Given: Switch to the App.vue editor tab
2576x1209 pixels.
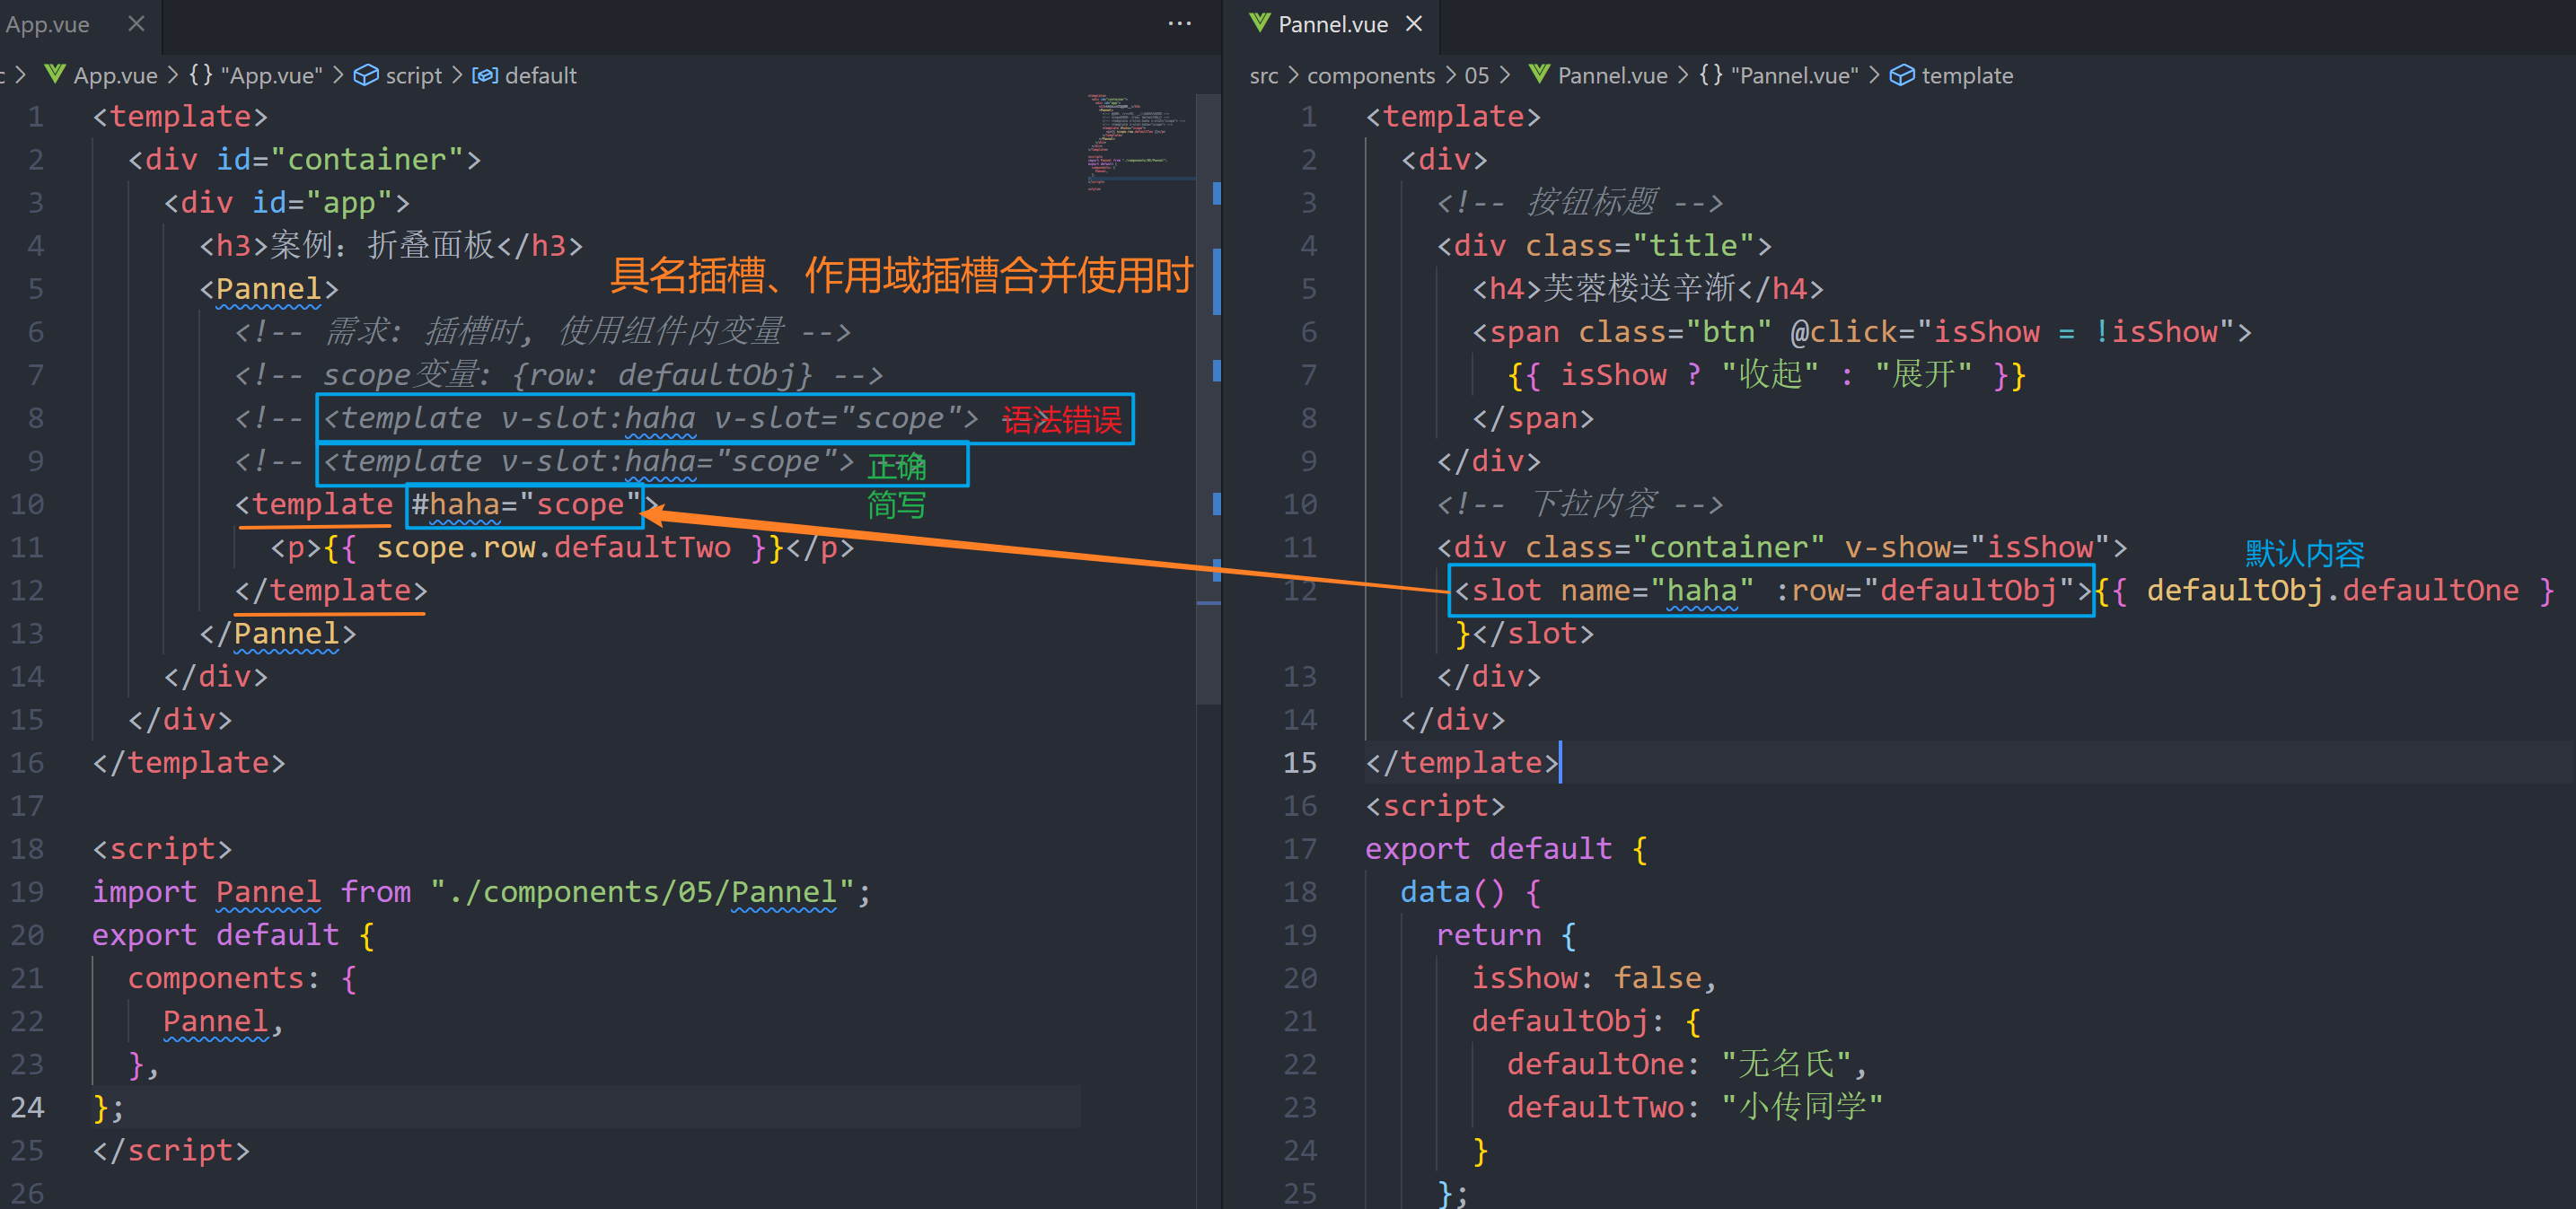Looking at the screenshot, I should (47, 24).
